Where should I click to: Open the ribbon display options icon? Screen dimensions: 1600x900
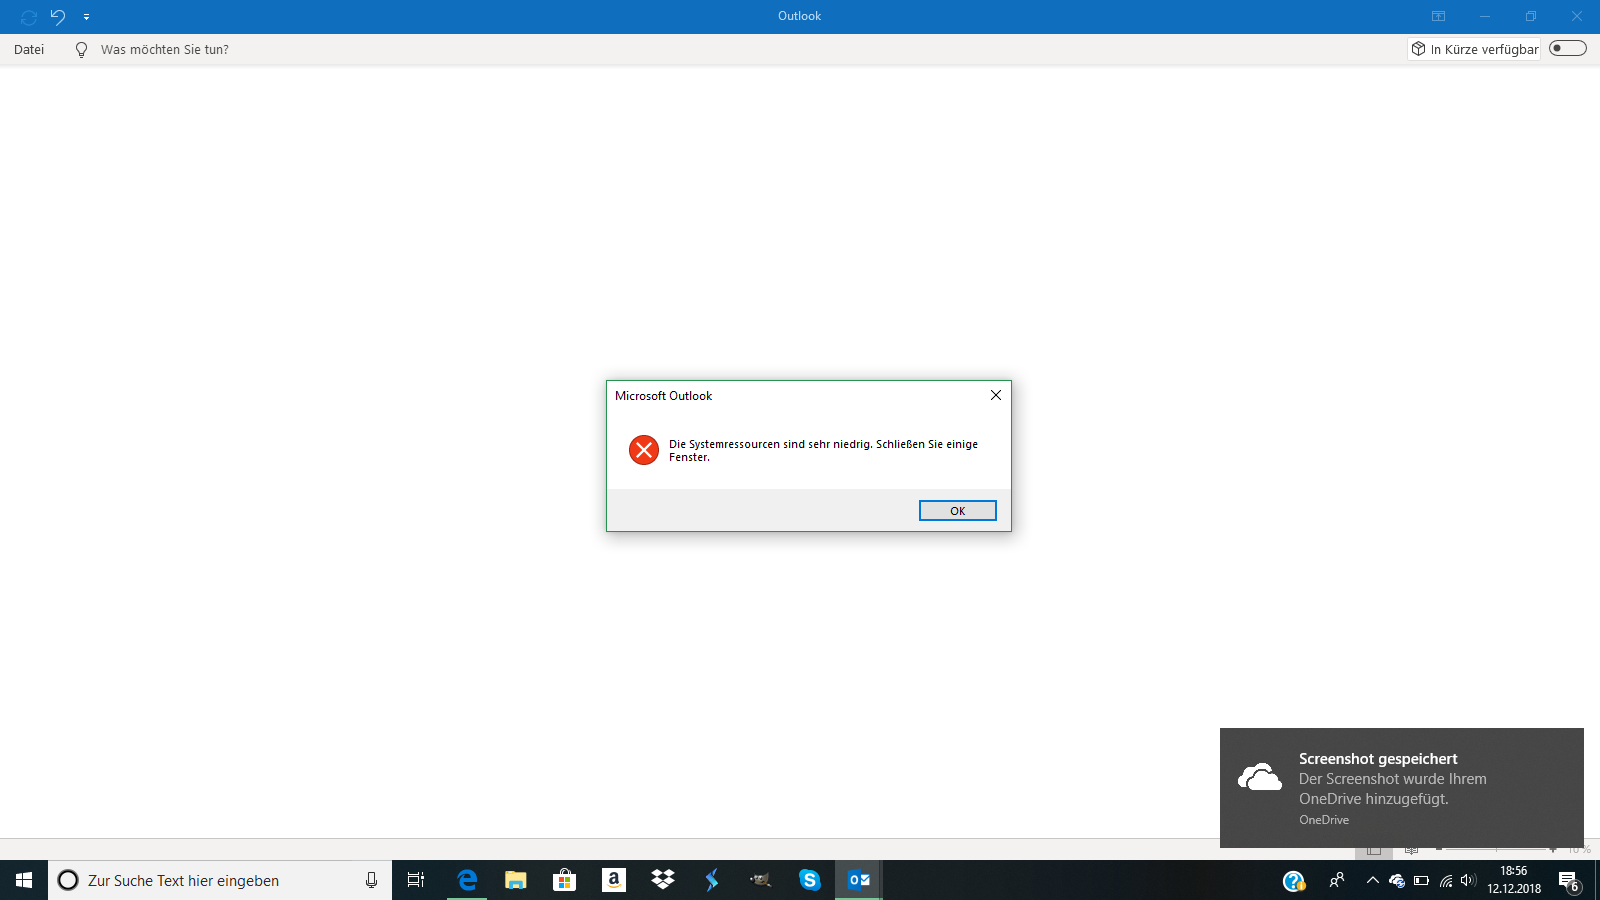point(1438,16)
